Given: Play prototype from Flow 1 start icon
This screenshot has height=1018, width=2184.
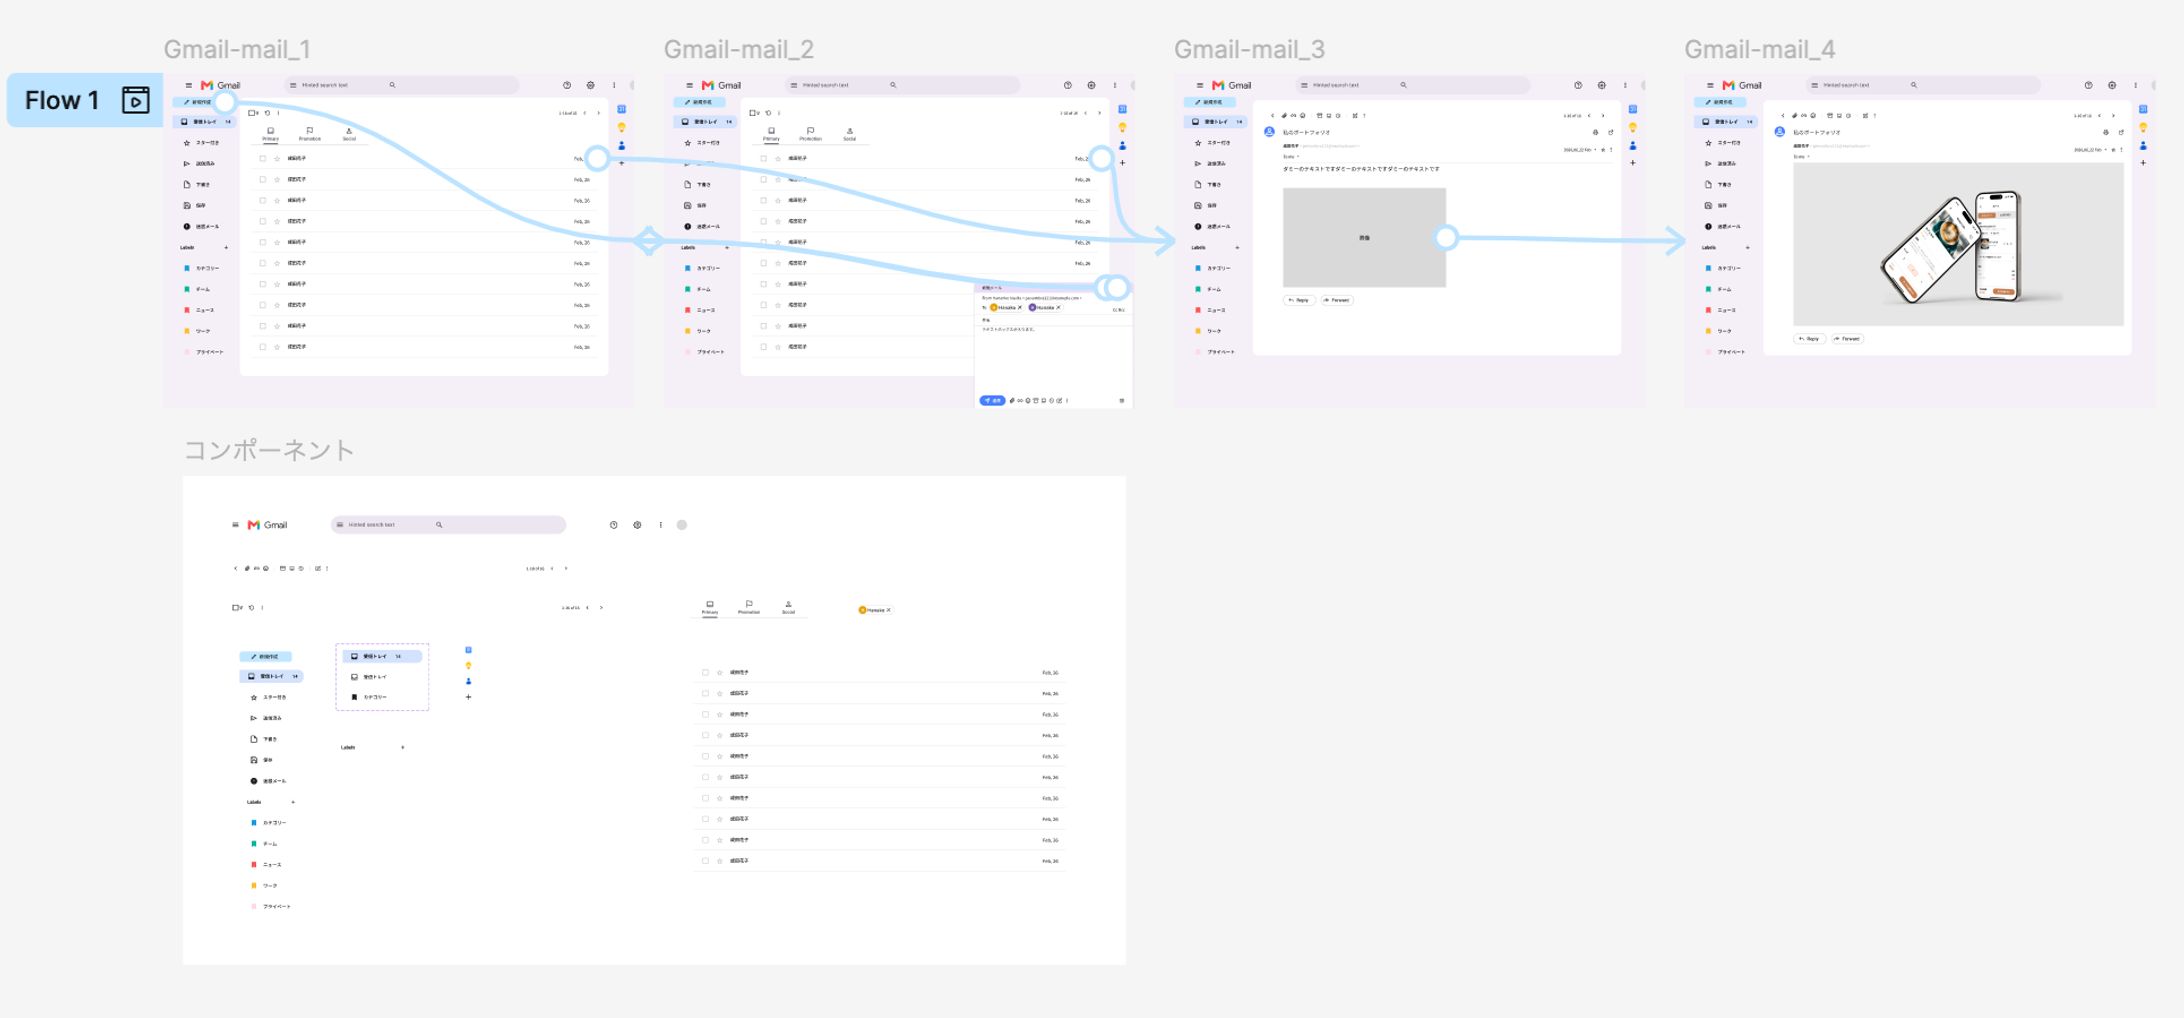Looking at the screenshot, I should click(135, 100).
